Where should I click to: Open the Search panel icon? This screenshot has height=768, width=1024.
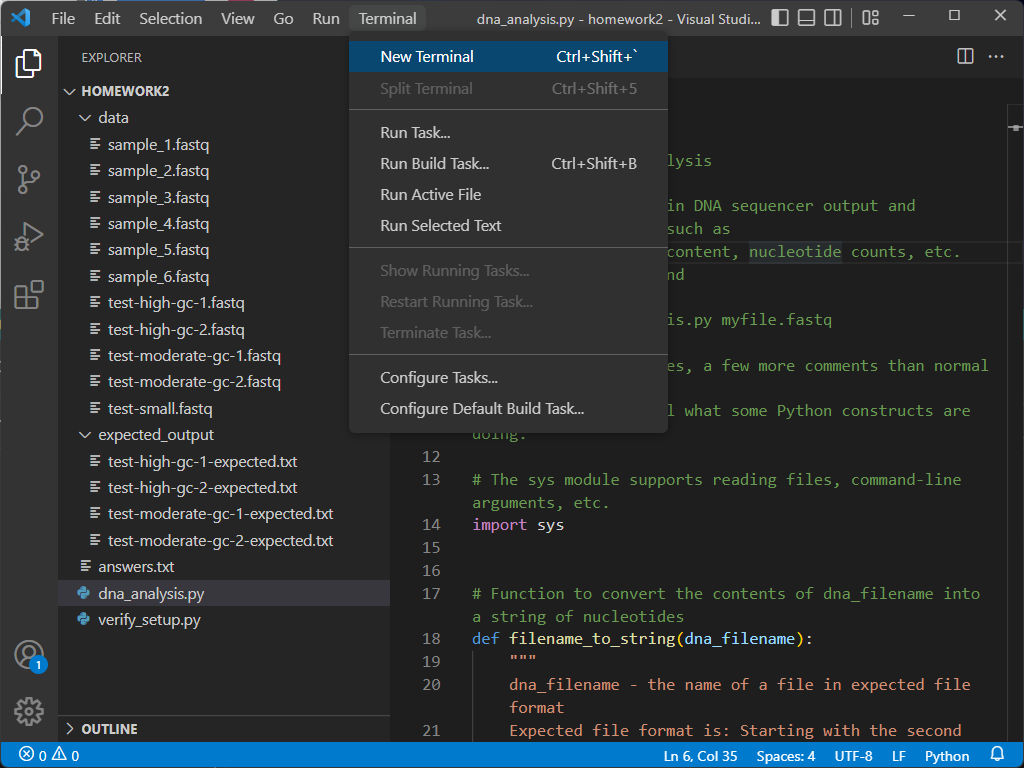tap(29, 120)
